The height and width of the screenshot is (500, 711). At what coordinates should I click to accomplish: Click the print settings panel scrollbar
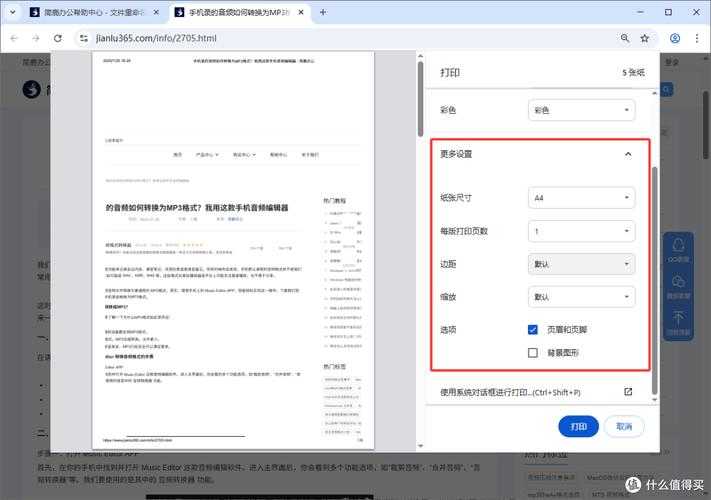tap(654, 281)
